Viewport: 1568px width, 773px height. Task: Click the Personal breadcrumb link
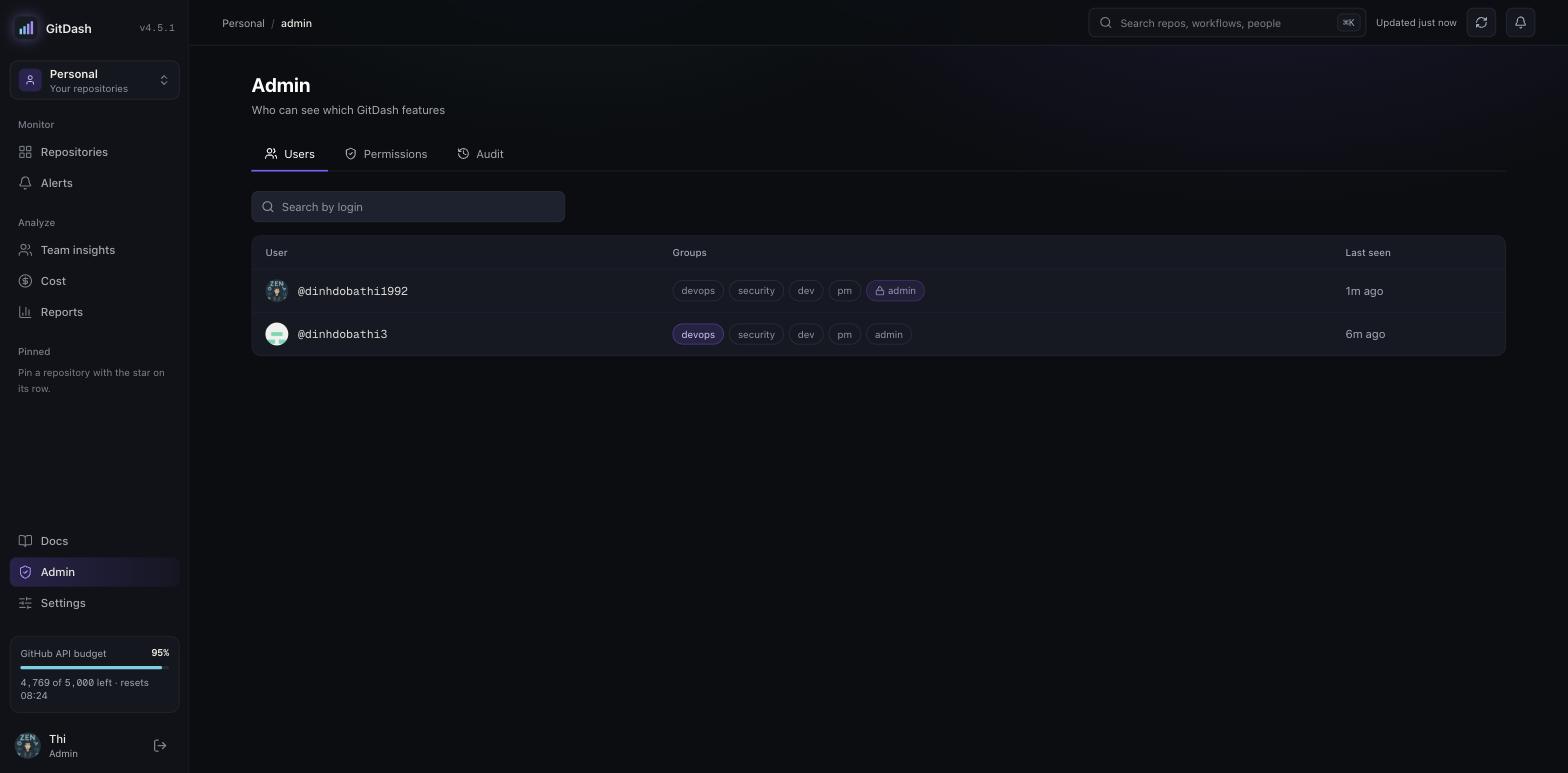243,23
